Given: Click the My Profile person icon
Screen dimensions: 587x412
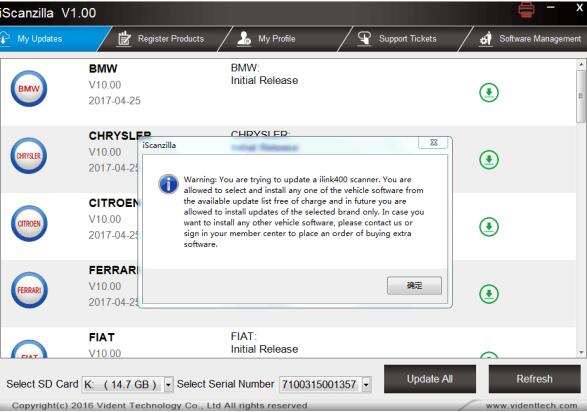Looking at the screenshot, I should (244, 39).
